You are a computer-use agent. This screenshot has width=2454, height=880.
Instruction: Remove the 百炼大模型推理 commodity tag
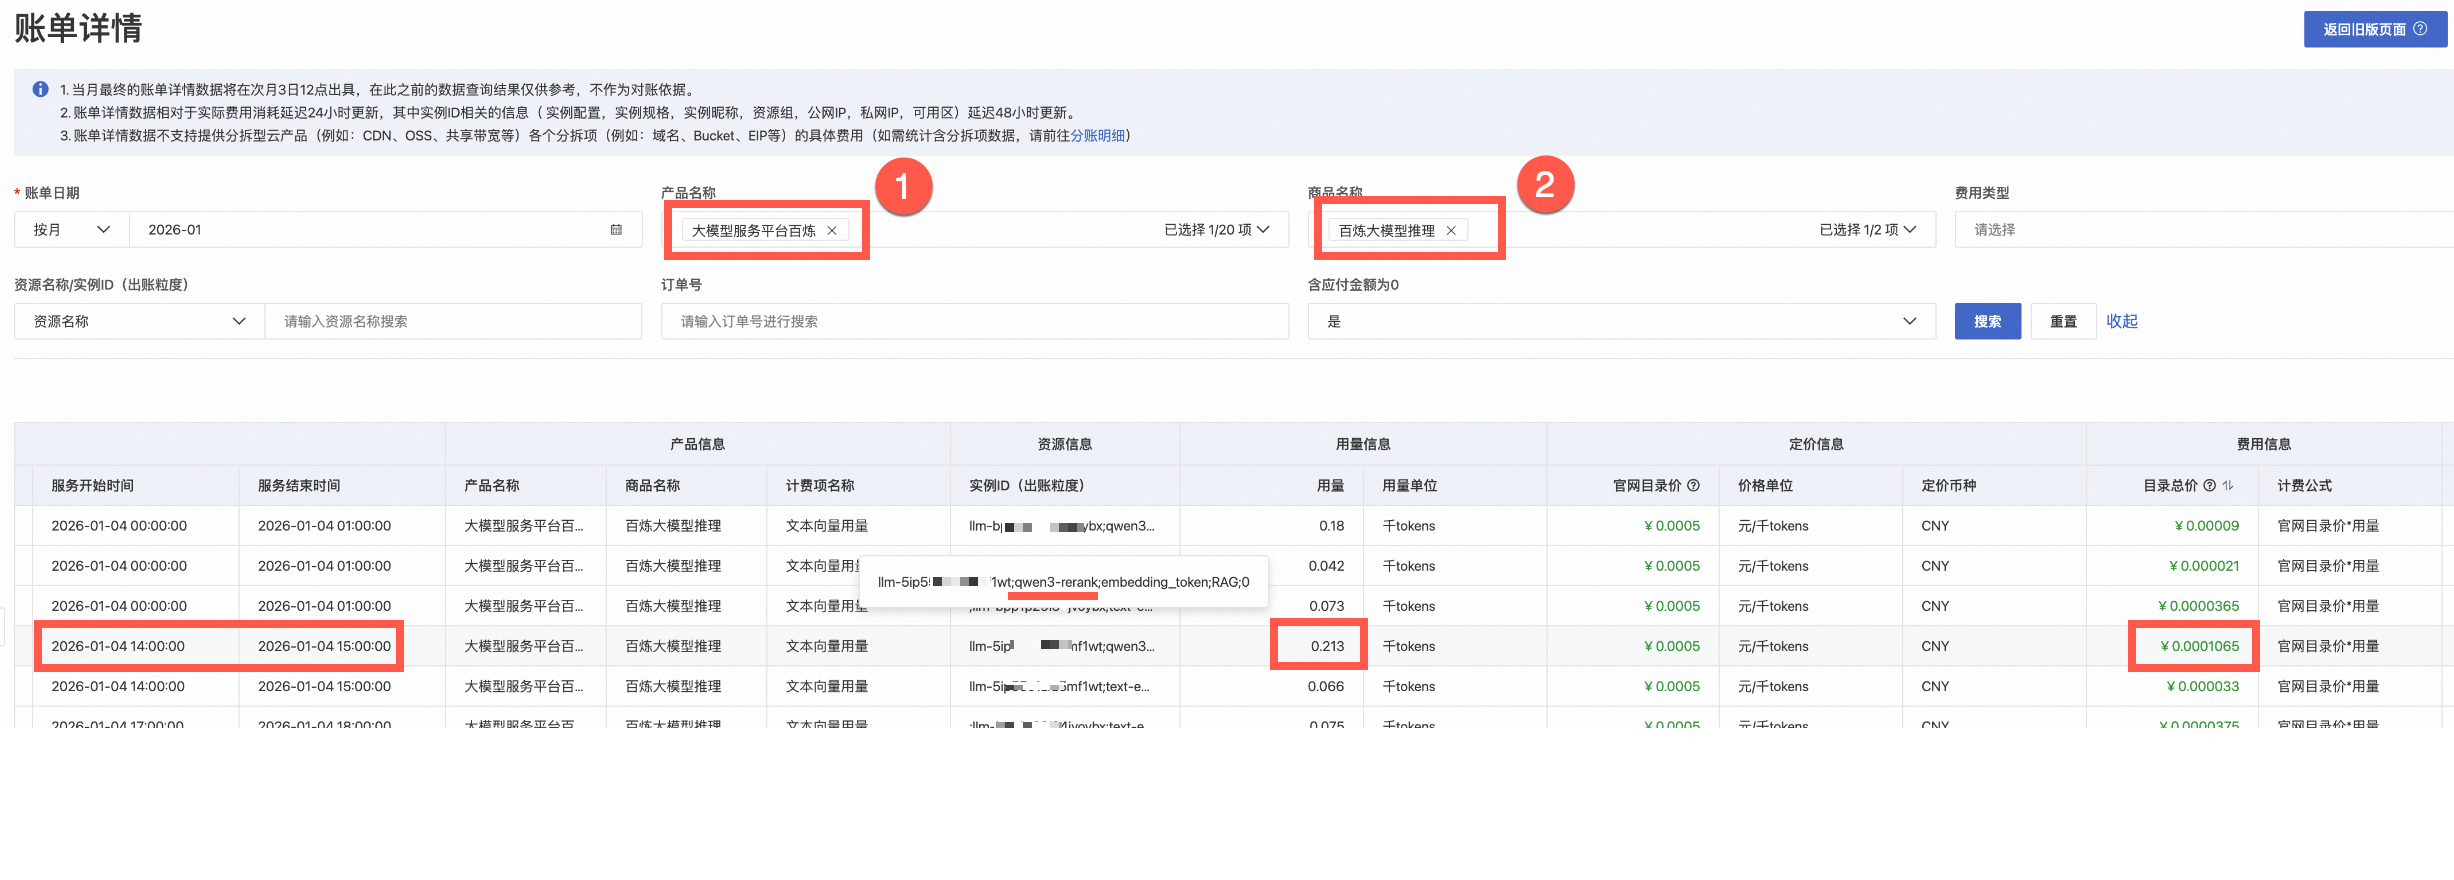1451,230
